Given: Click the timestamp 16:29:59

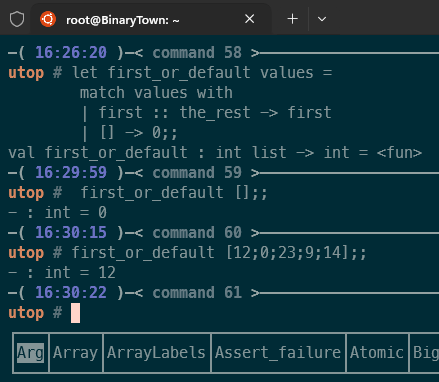Looking at the screenshot, I should (71, 173).
